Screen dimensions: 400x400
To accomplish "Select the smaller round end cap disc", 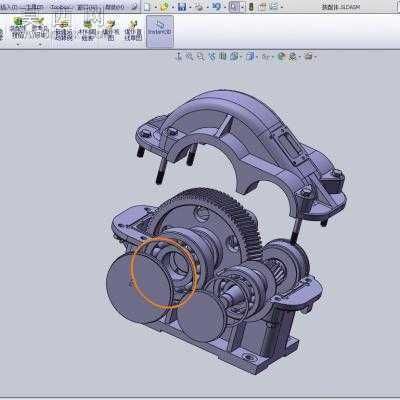I will (x=202, y=317).
